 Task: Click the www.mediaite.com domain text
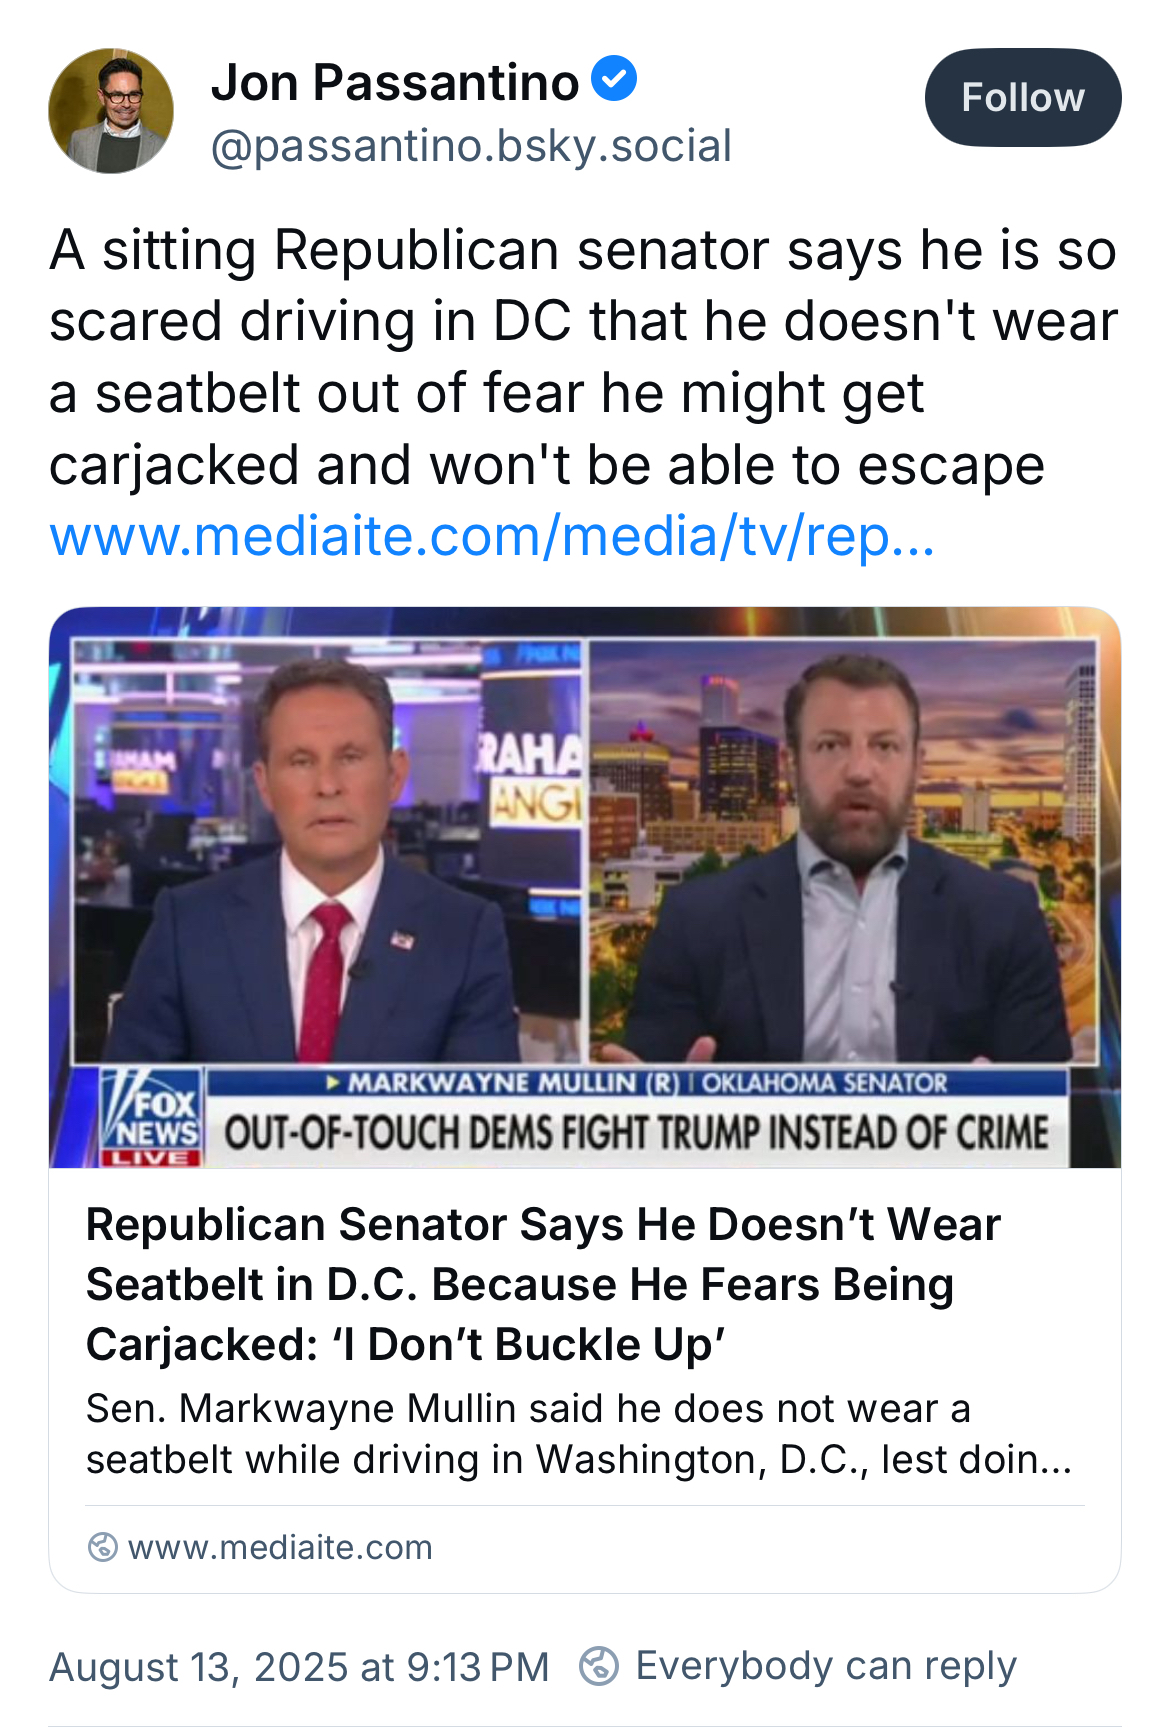tap(280, 1547)
